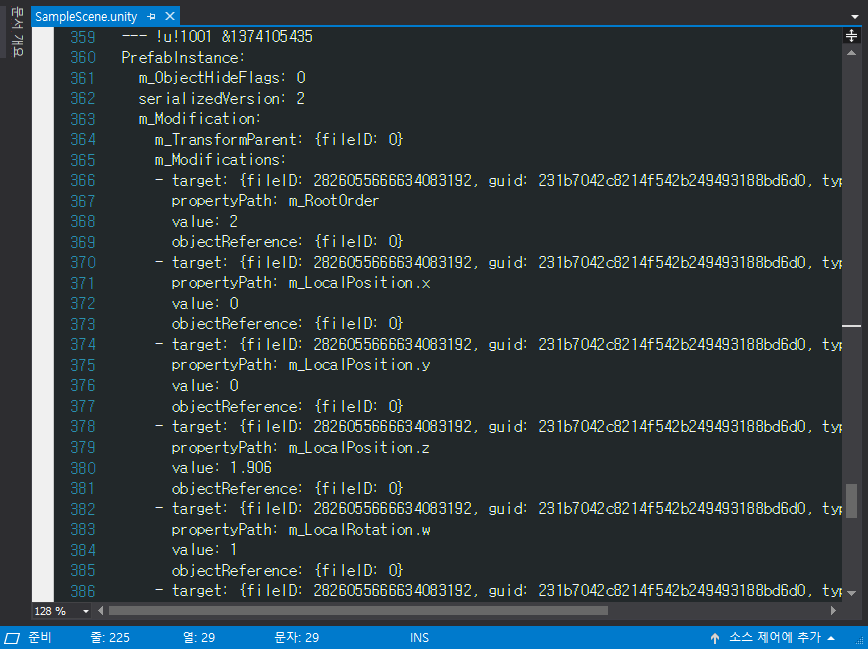Toggle the INS insert mode indicator
This screenshot has width=868, height=649.
point(419,638)
